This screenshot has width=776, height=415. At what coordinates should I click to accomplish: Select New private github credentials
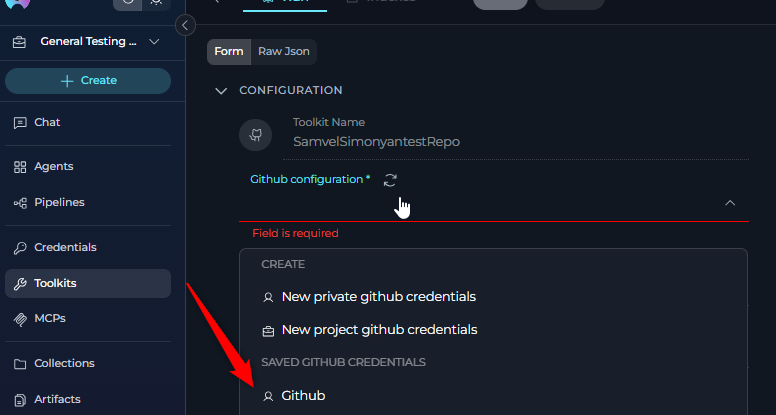point(378,297)
